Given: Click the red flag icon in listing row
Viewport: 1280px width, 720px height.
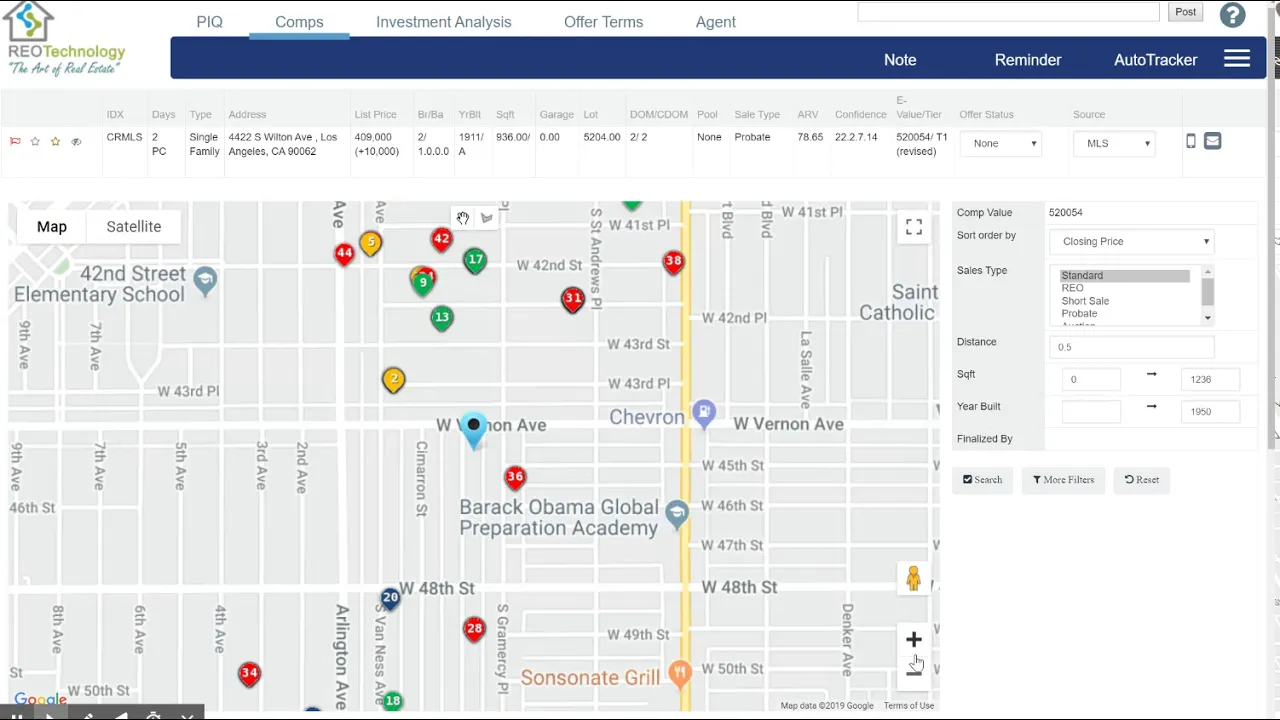Looking at the screenshot, I should pos(15,141).
